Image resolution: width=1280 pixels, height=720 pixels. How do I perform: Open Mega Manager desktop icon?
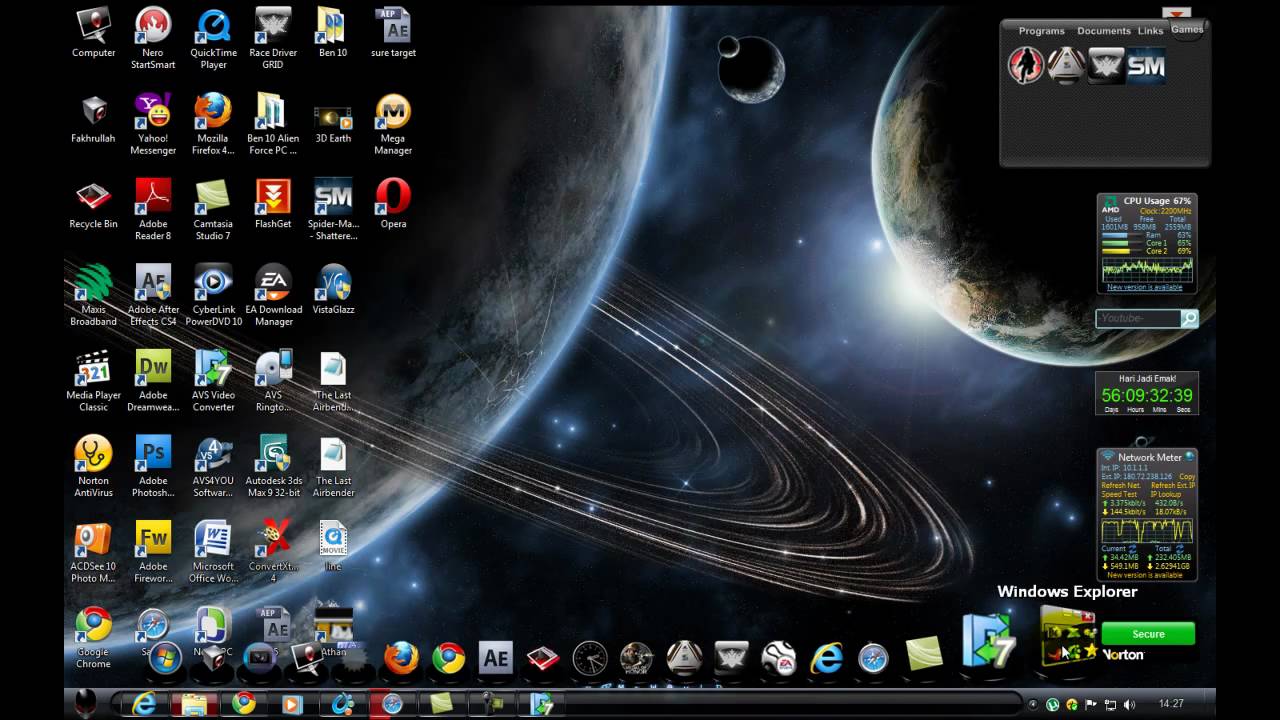(393, 124)
